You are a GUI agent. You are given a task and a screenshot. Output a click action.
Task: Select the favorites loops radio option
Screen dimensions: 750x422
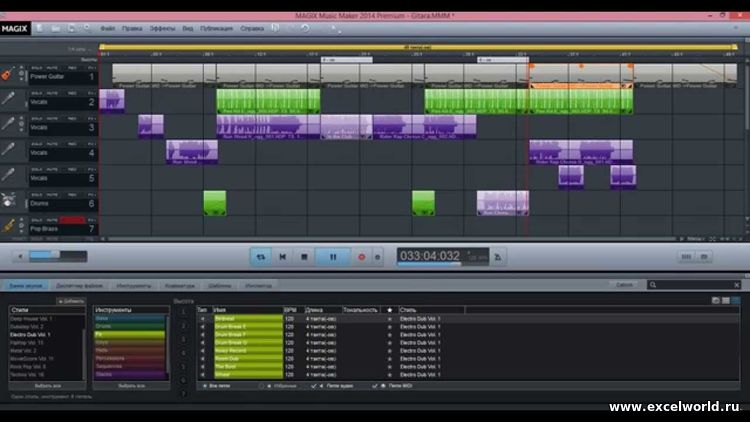click(x=262, y=386)
